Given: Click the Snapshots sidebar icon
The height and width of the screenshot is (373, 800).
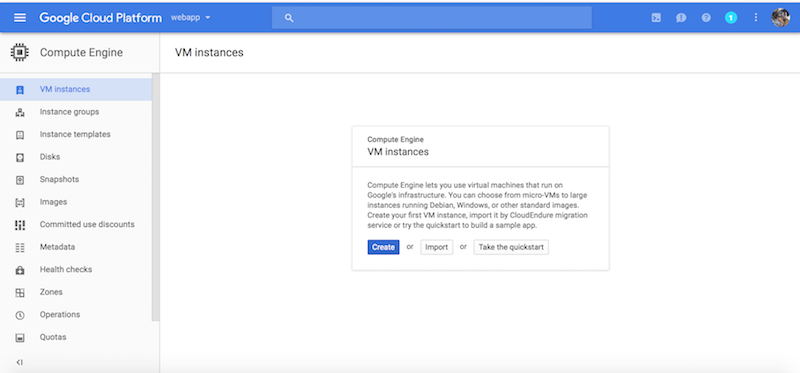Looking at the screenshot, I should tap(20, 180).
